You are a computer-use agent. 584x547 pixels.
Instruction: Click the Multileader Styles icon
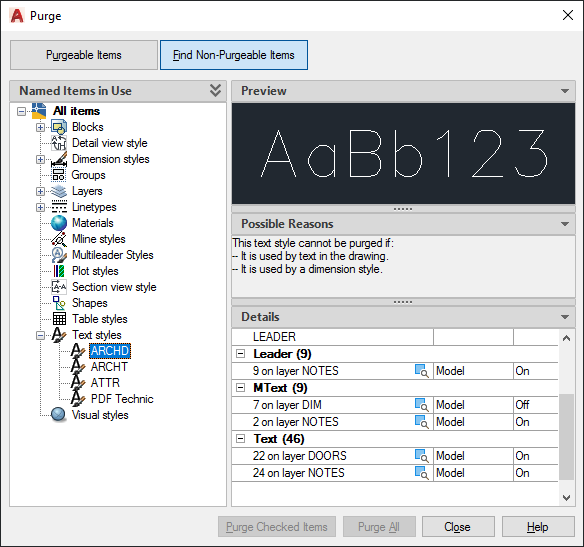click(59, 255)
